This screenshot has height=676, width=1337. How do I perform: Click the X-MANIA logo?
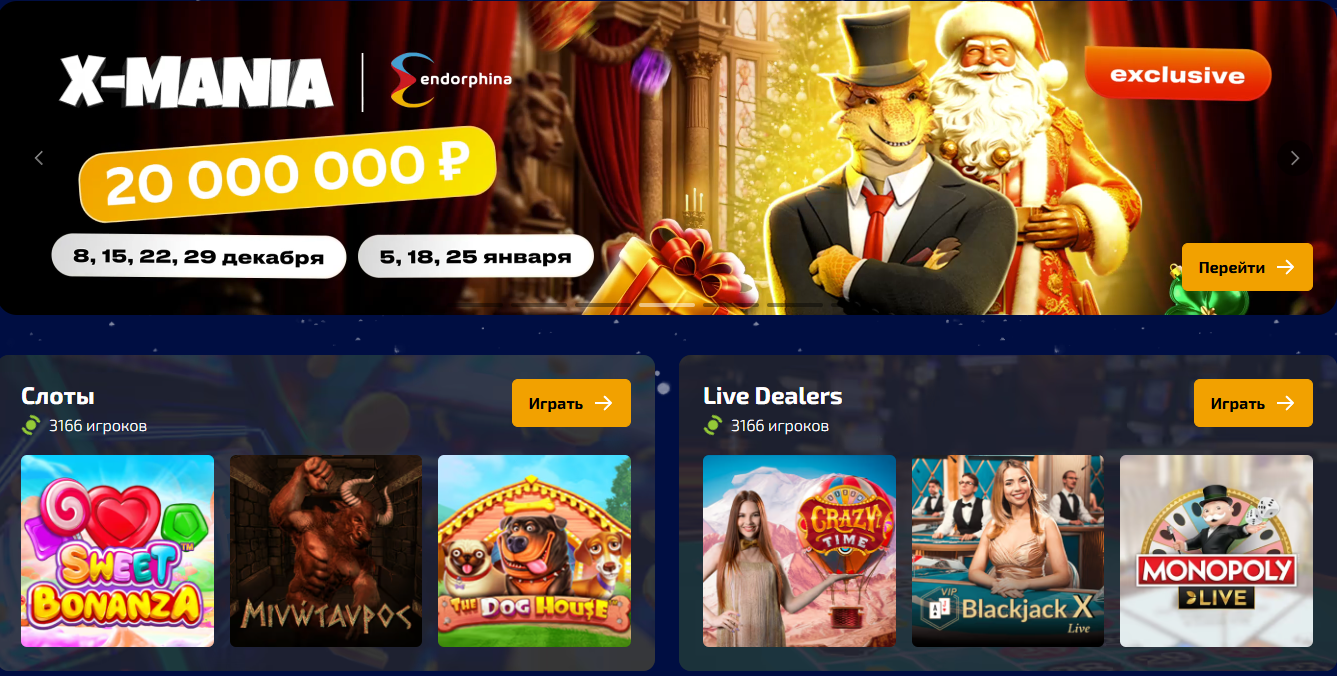(x=196, y=82)
